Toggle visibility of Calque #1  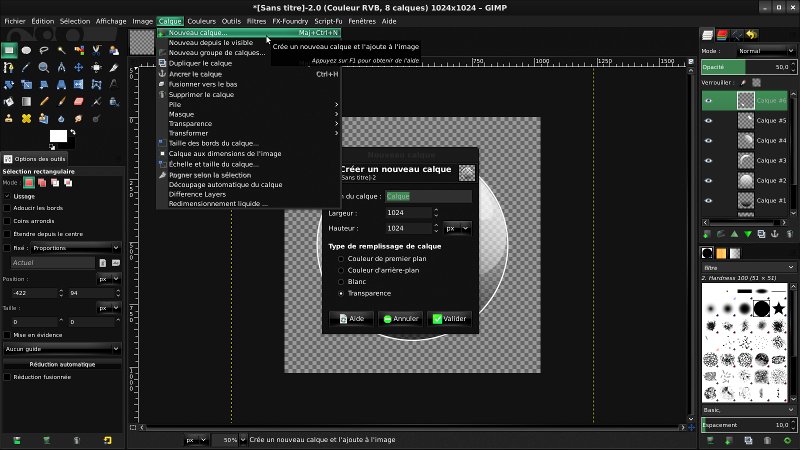coord(708,201)
